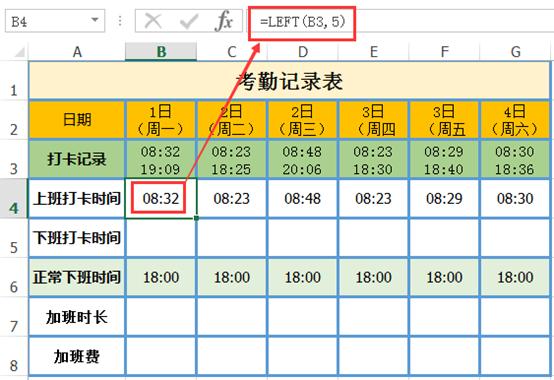This screenshot has height=380, width=554.
Task: Select row 7 header
Action: (x=14, y=317)
